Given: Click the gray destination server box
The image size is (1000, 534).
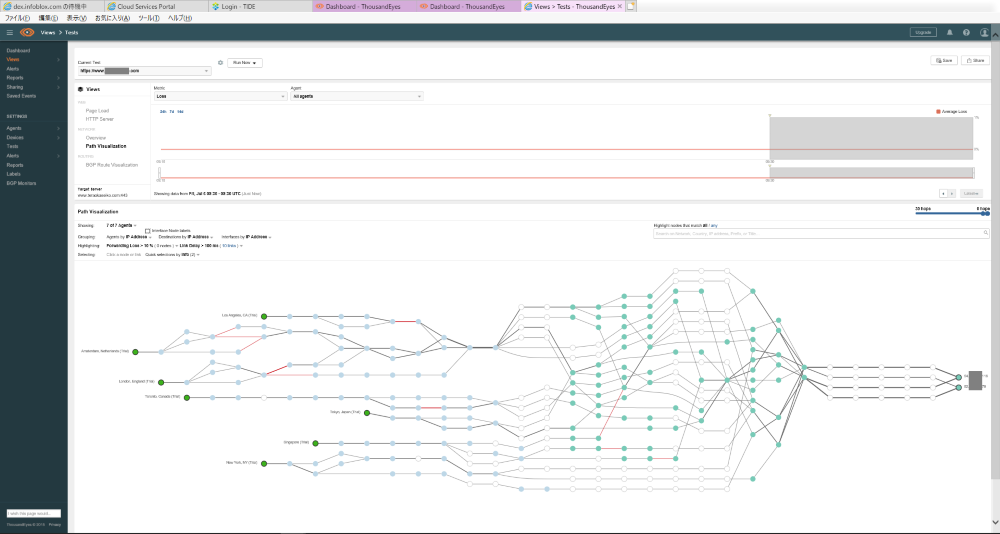Looking at the screenshot, I should (975, 381).
